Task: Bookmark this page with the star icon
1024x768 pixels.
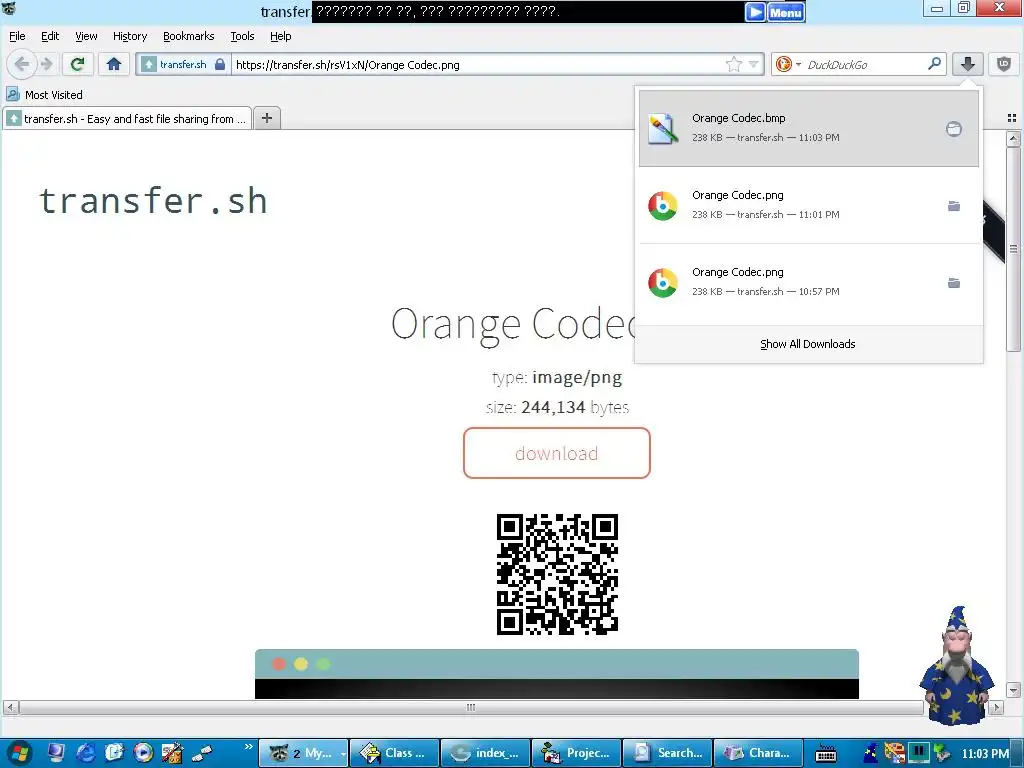Action: [733, 64]
